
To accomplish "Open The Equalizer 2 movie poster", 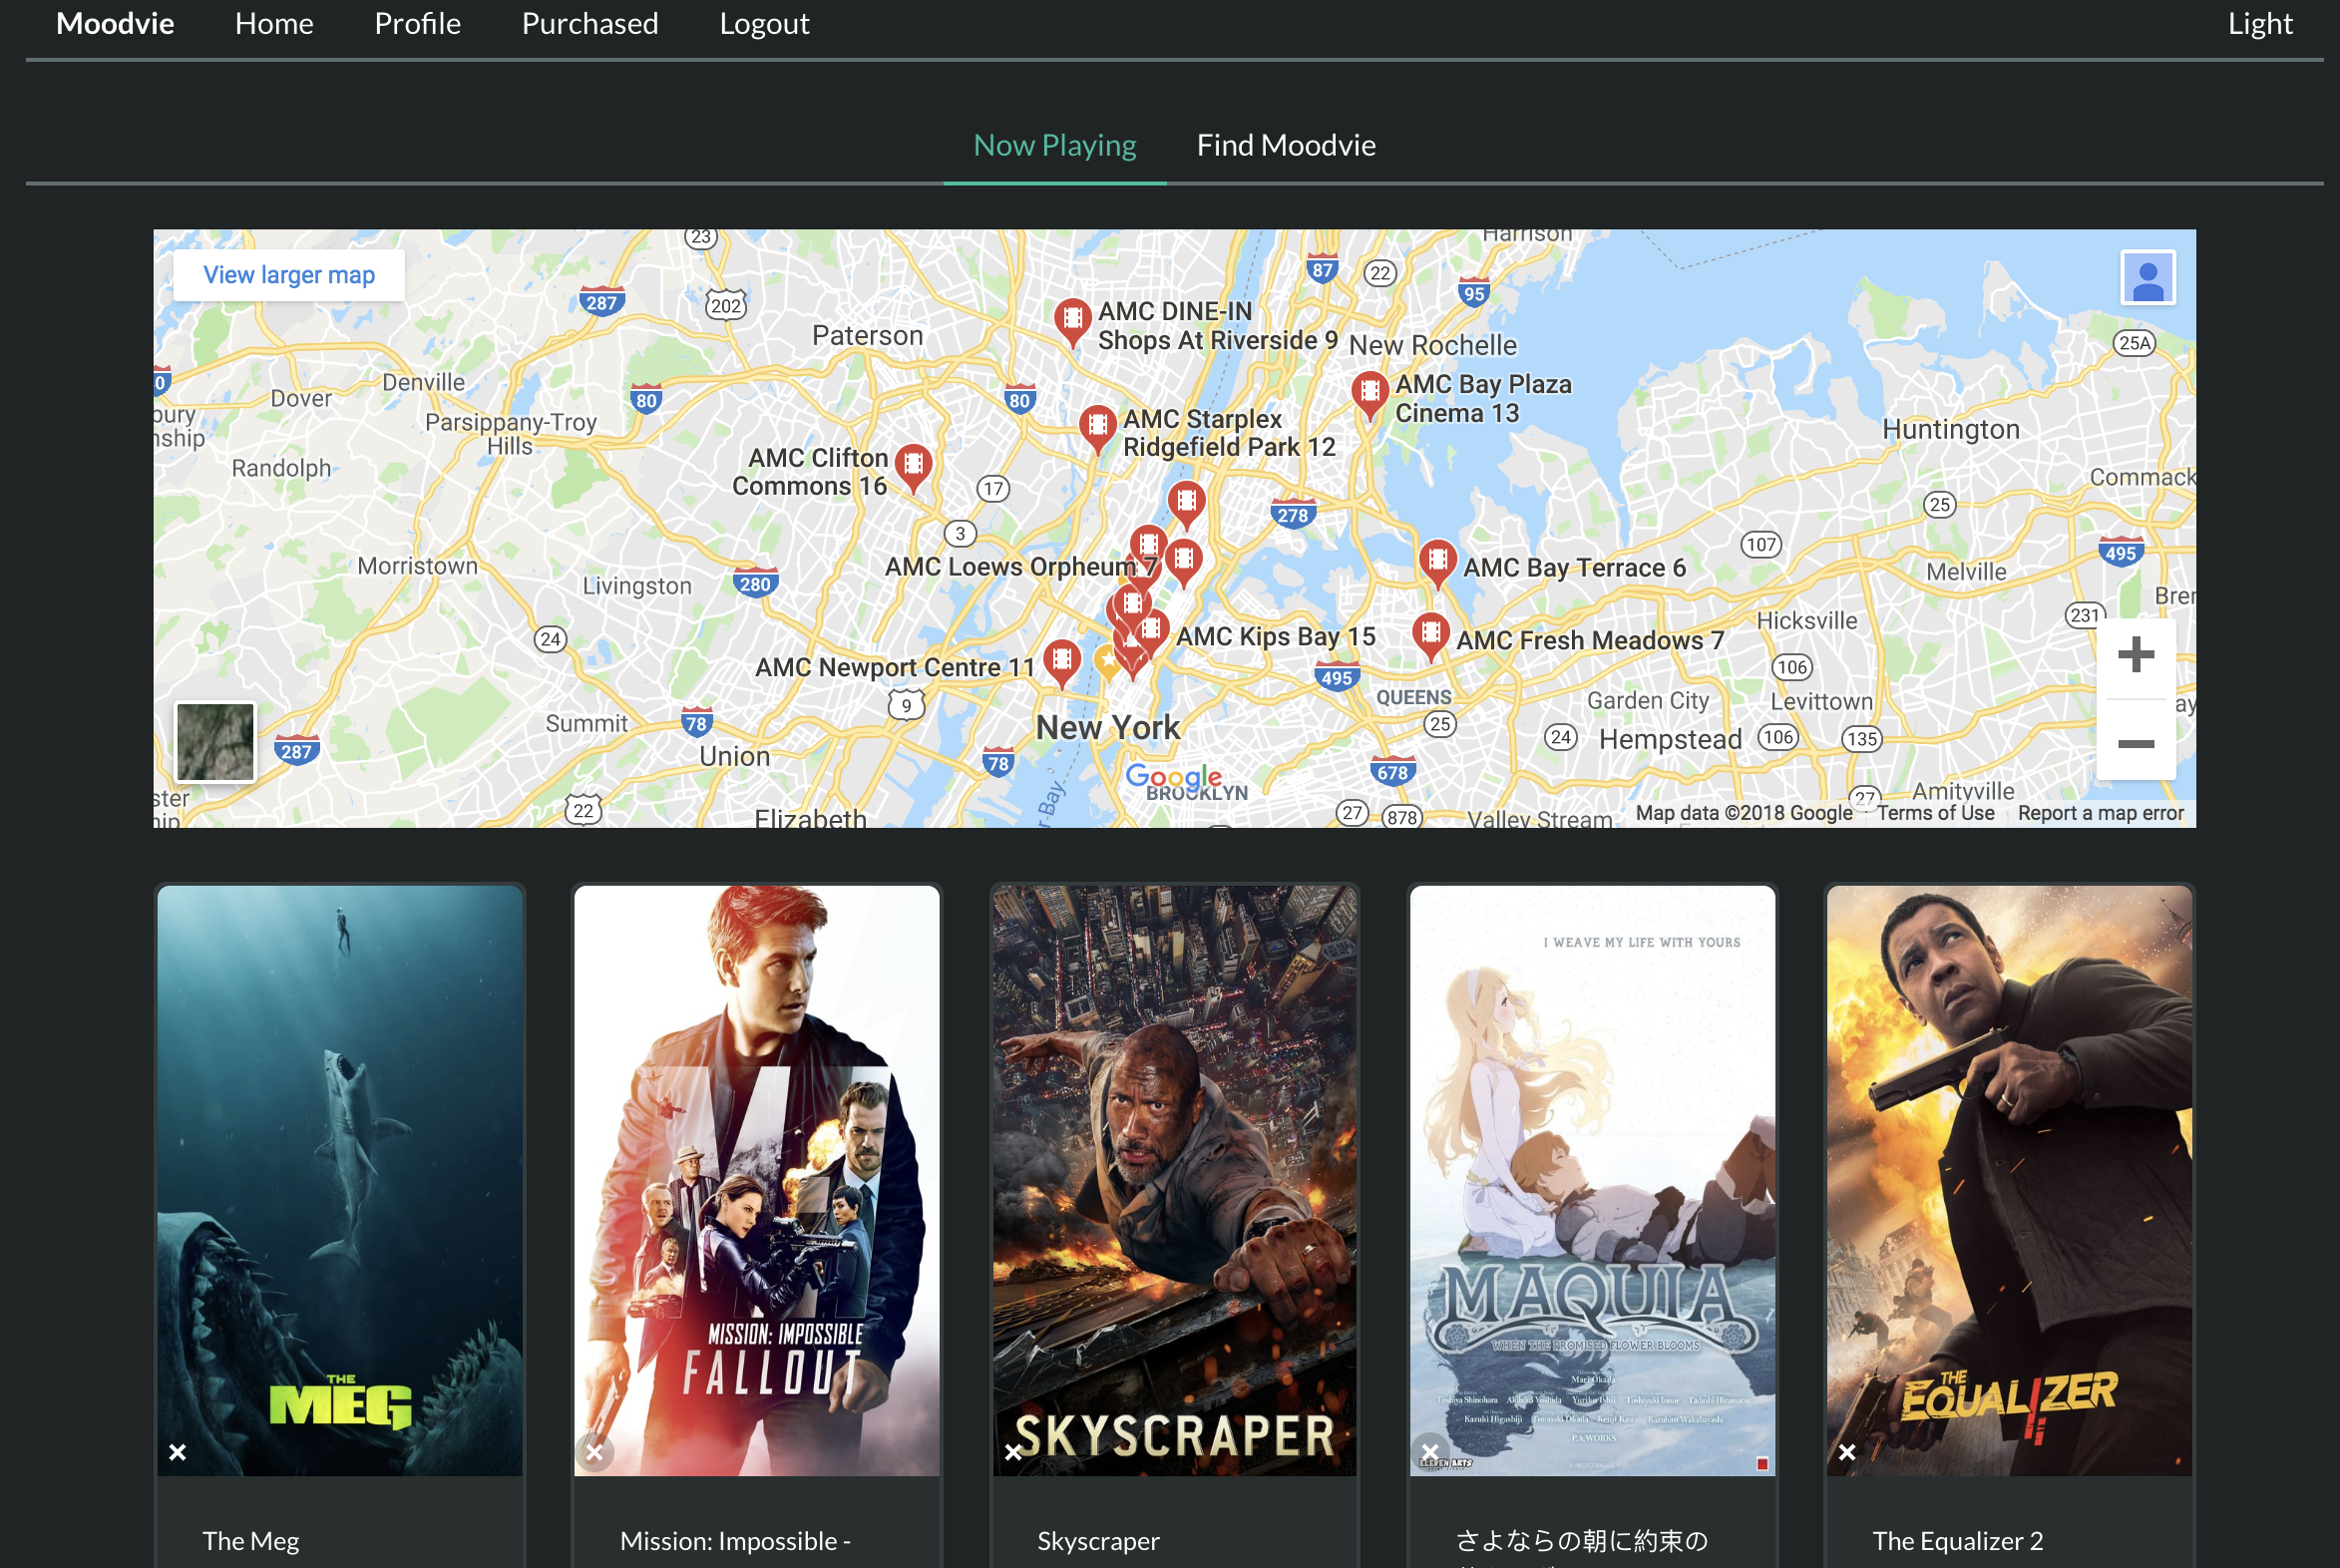I will (x=2009, y=1180).
